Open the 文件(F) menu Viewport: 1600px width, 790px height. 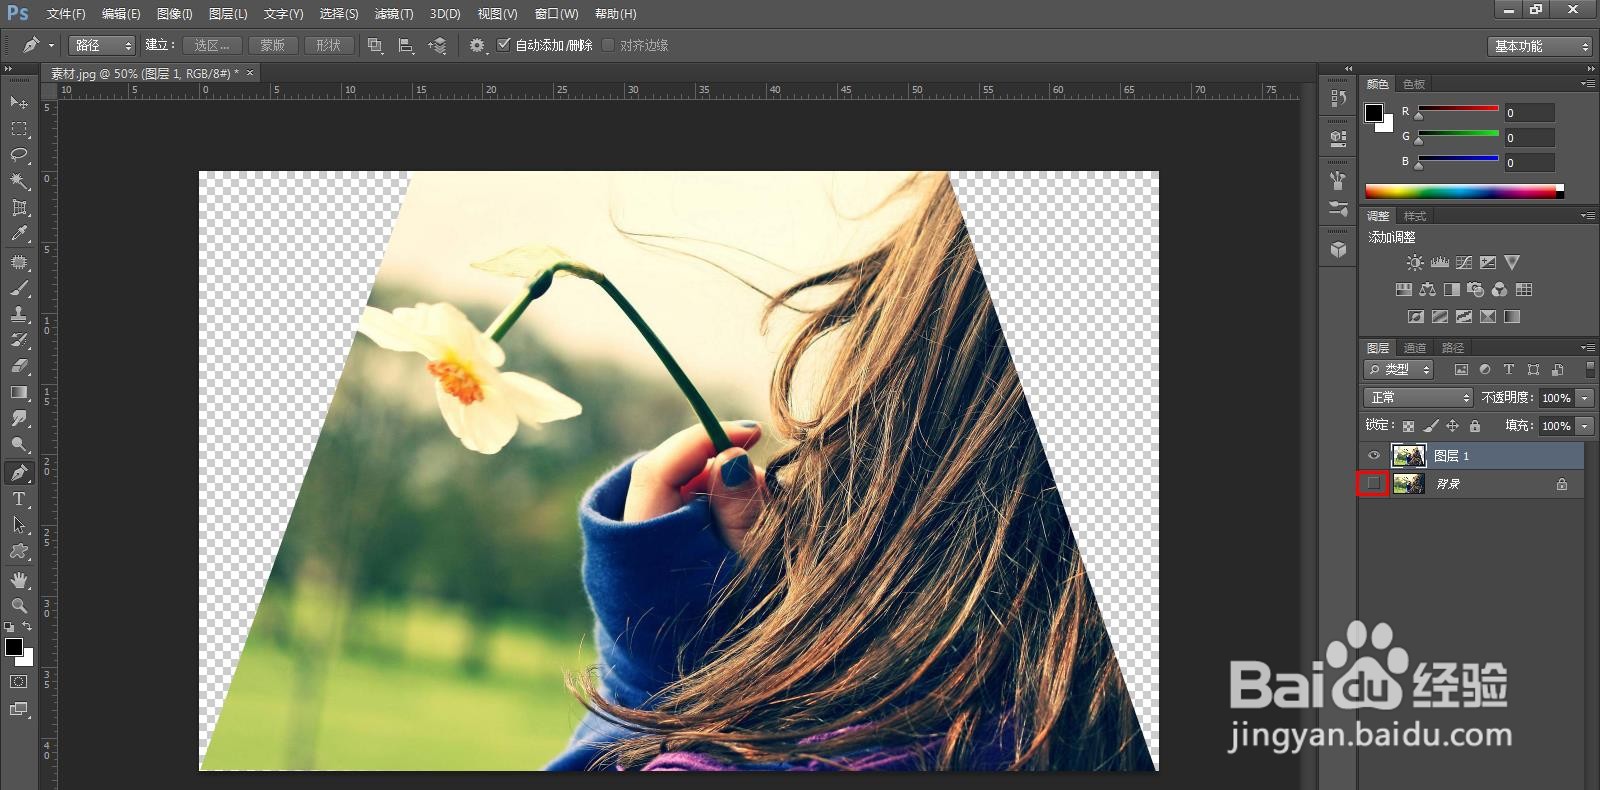[x=66, y=14]
